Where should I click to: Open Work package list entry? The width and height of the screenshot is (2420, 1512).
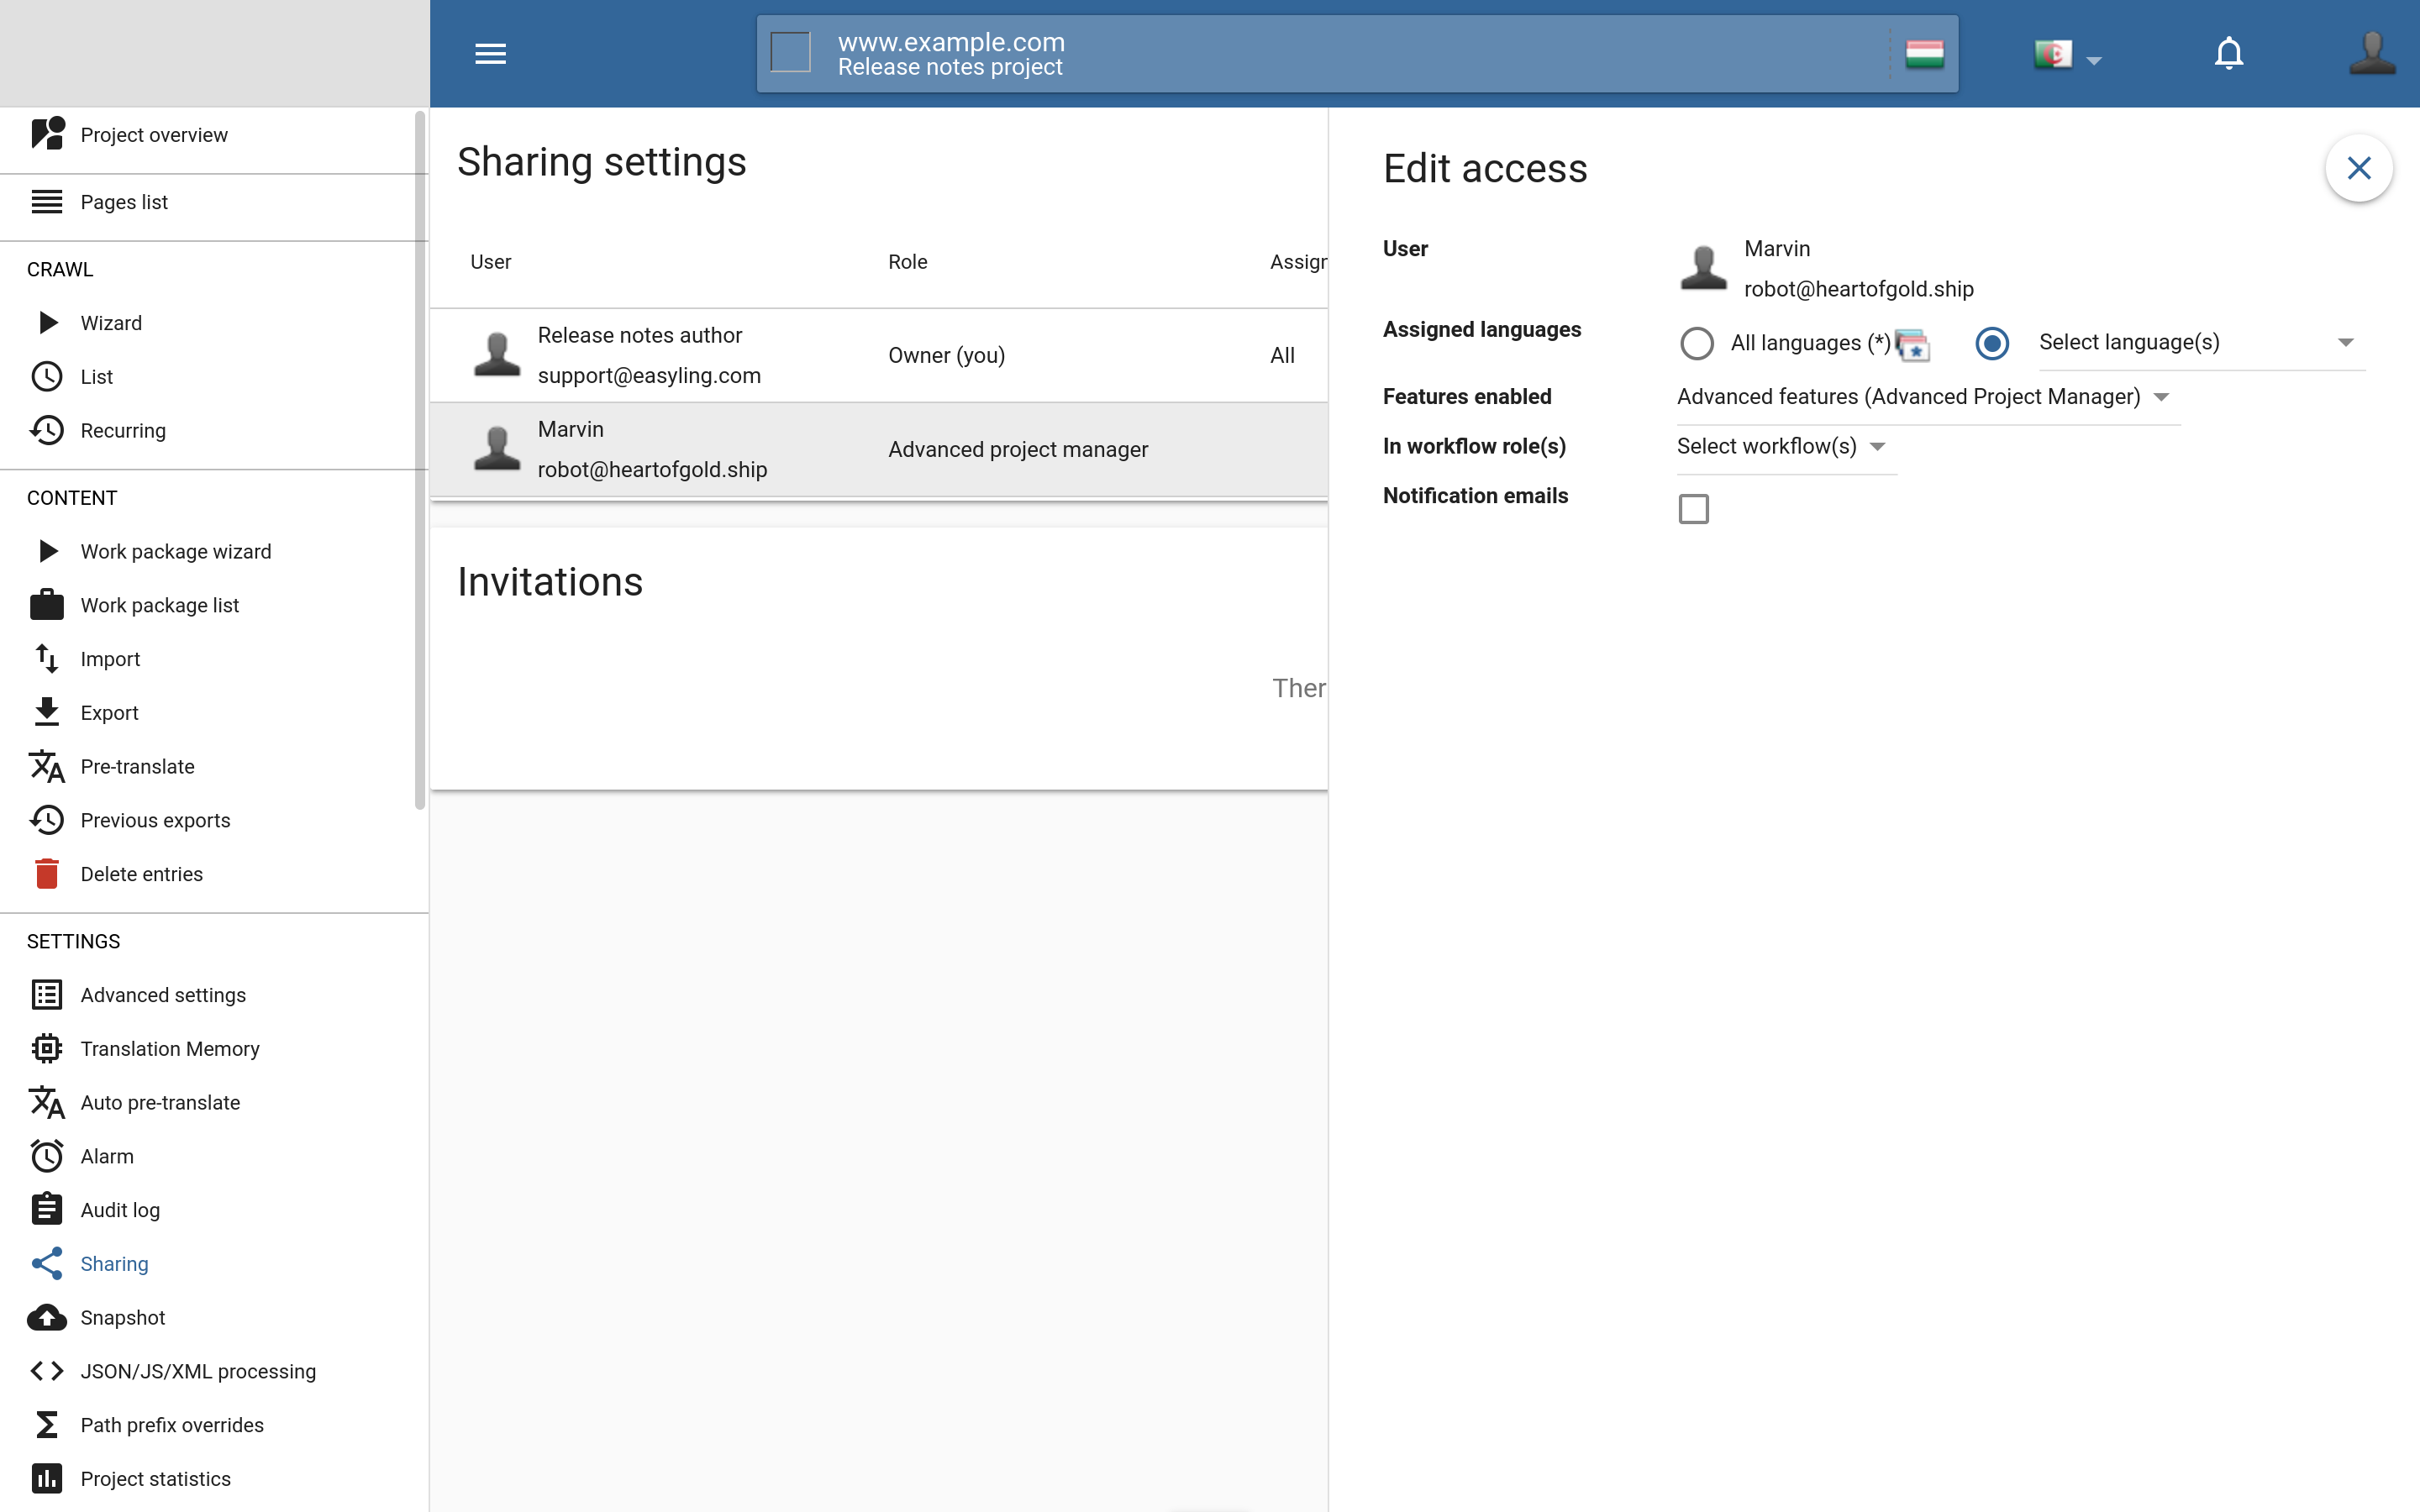[x=214, y=605]
